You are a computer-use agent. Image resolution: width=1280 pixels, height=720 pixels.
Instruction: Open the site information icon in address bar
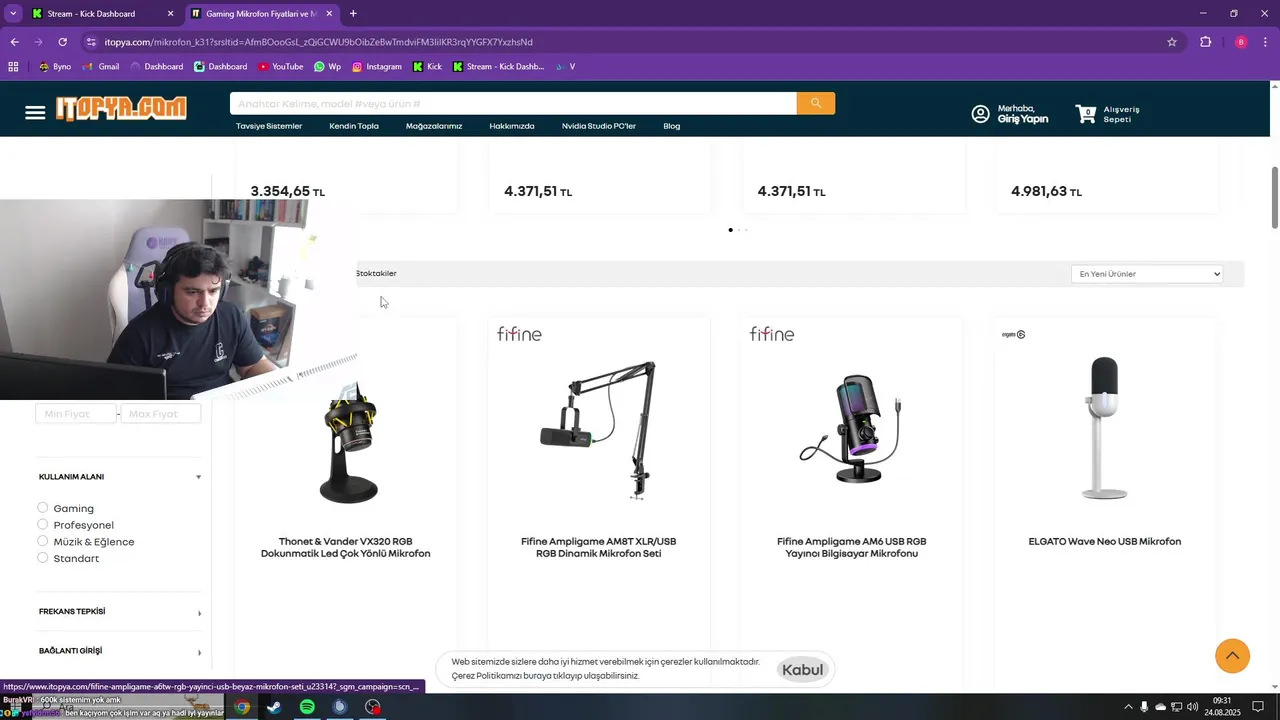(91, 42)
